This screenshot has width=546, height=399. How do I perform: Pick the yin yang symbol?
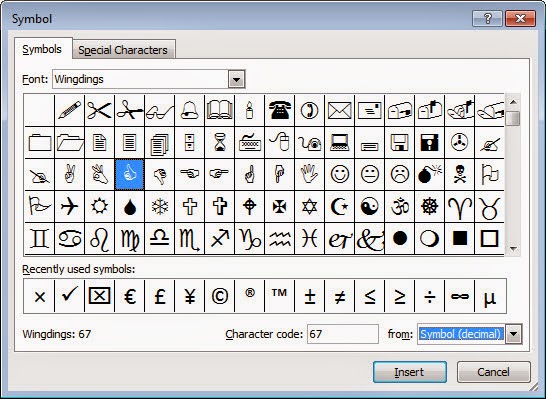point(369,206)
